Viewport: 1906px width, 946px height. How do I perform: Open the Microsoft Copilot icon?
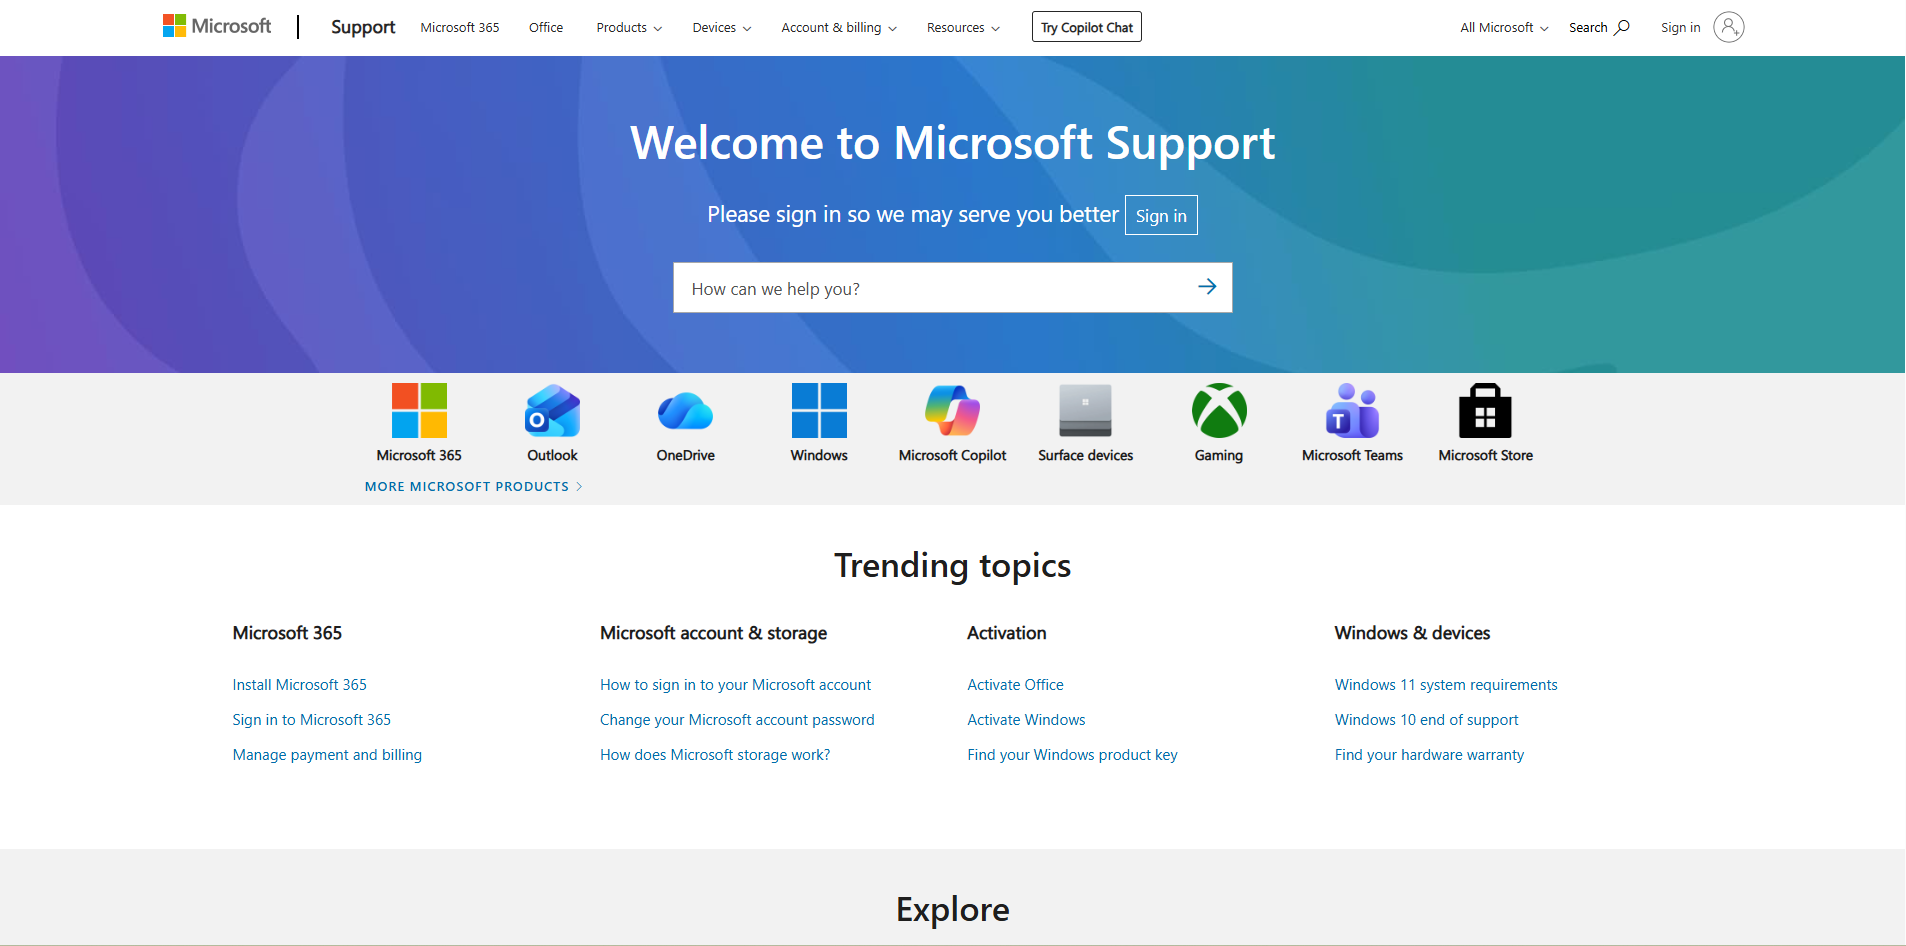coord(952,411)
